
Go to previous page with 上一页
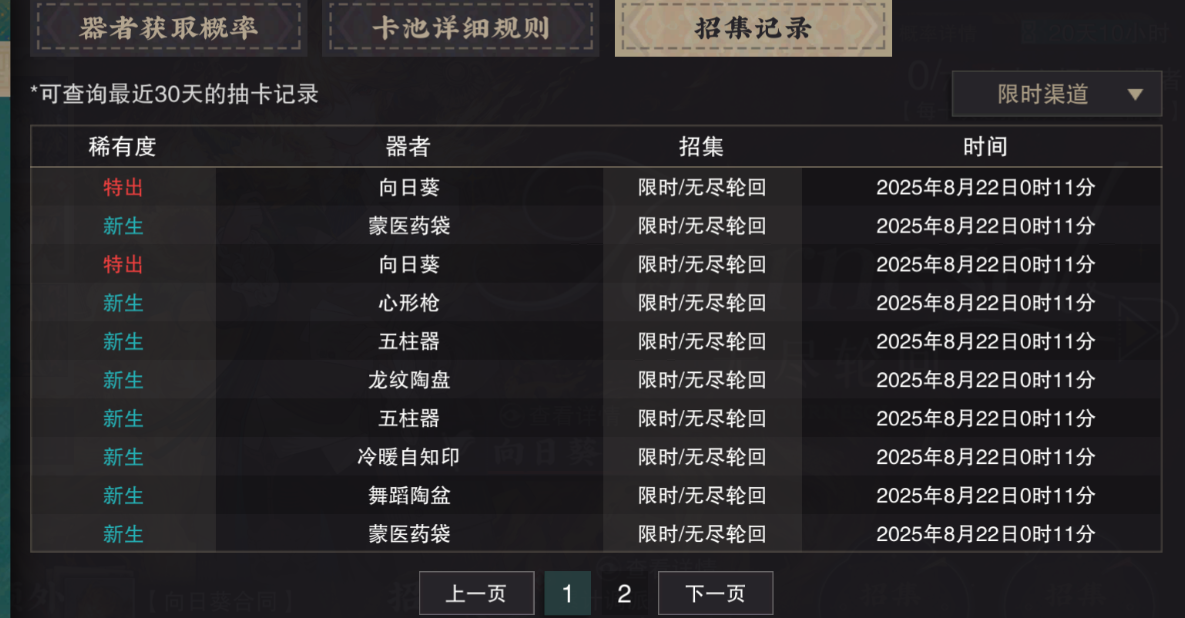(476, 593)
